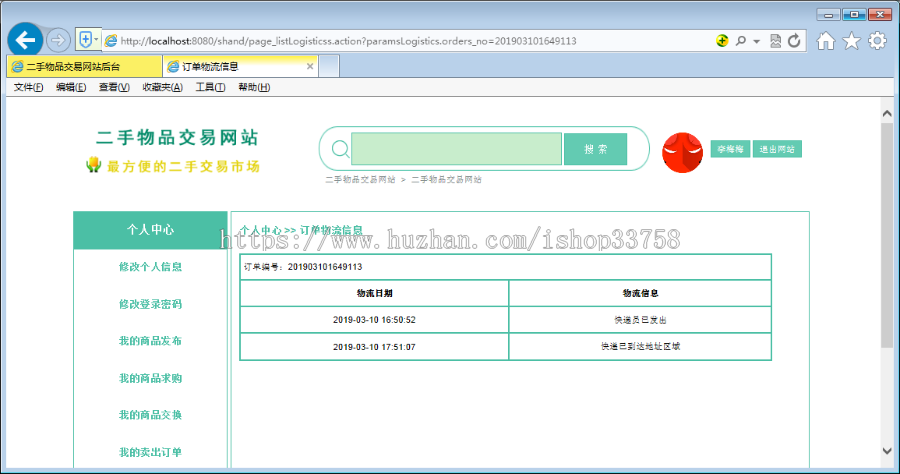Open the browser settings gear icon
This screenshot has width=900, height=474.
click(877, 41)
